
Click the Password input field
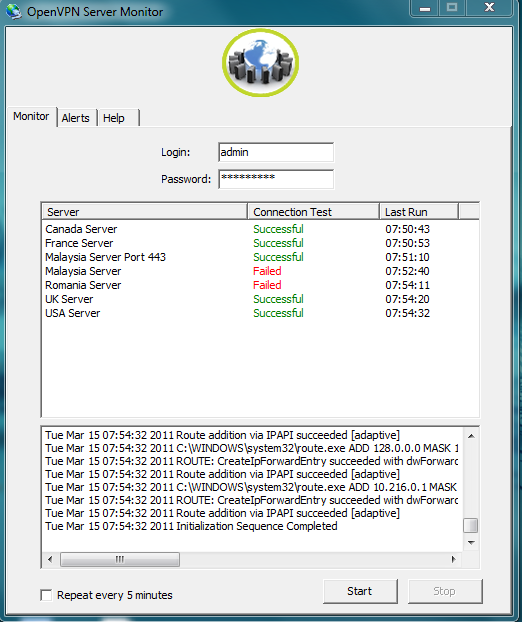(x=276, y=179)
